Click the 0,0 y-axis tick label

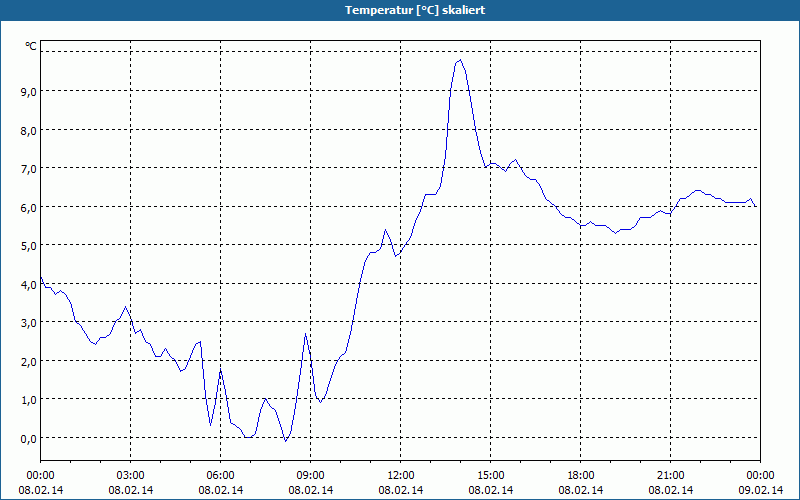(x=30, y=439)
